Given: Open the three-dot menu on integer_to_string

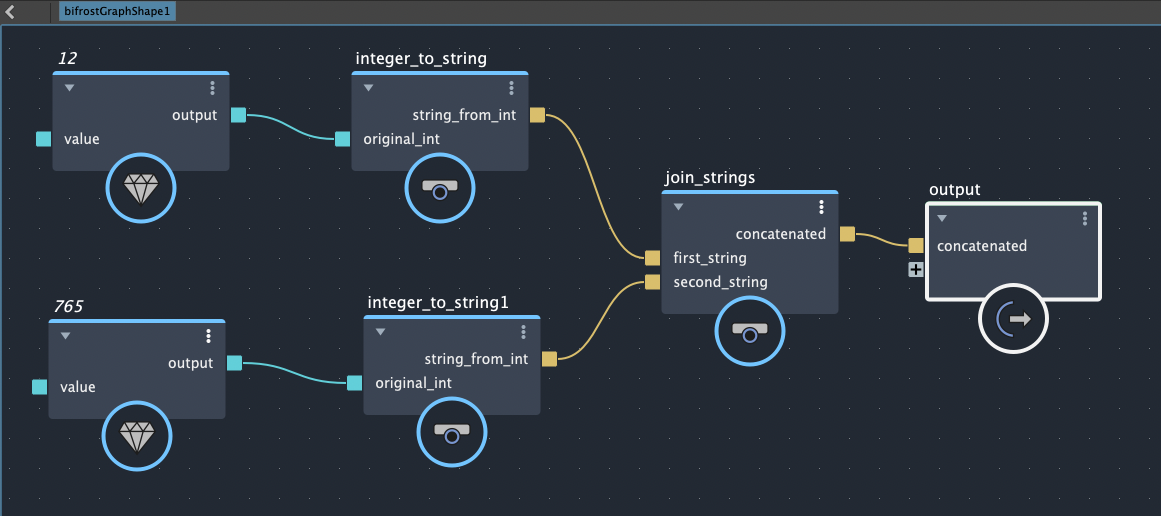Looking at the screenshot, I should 512,89.
